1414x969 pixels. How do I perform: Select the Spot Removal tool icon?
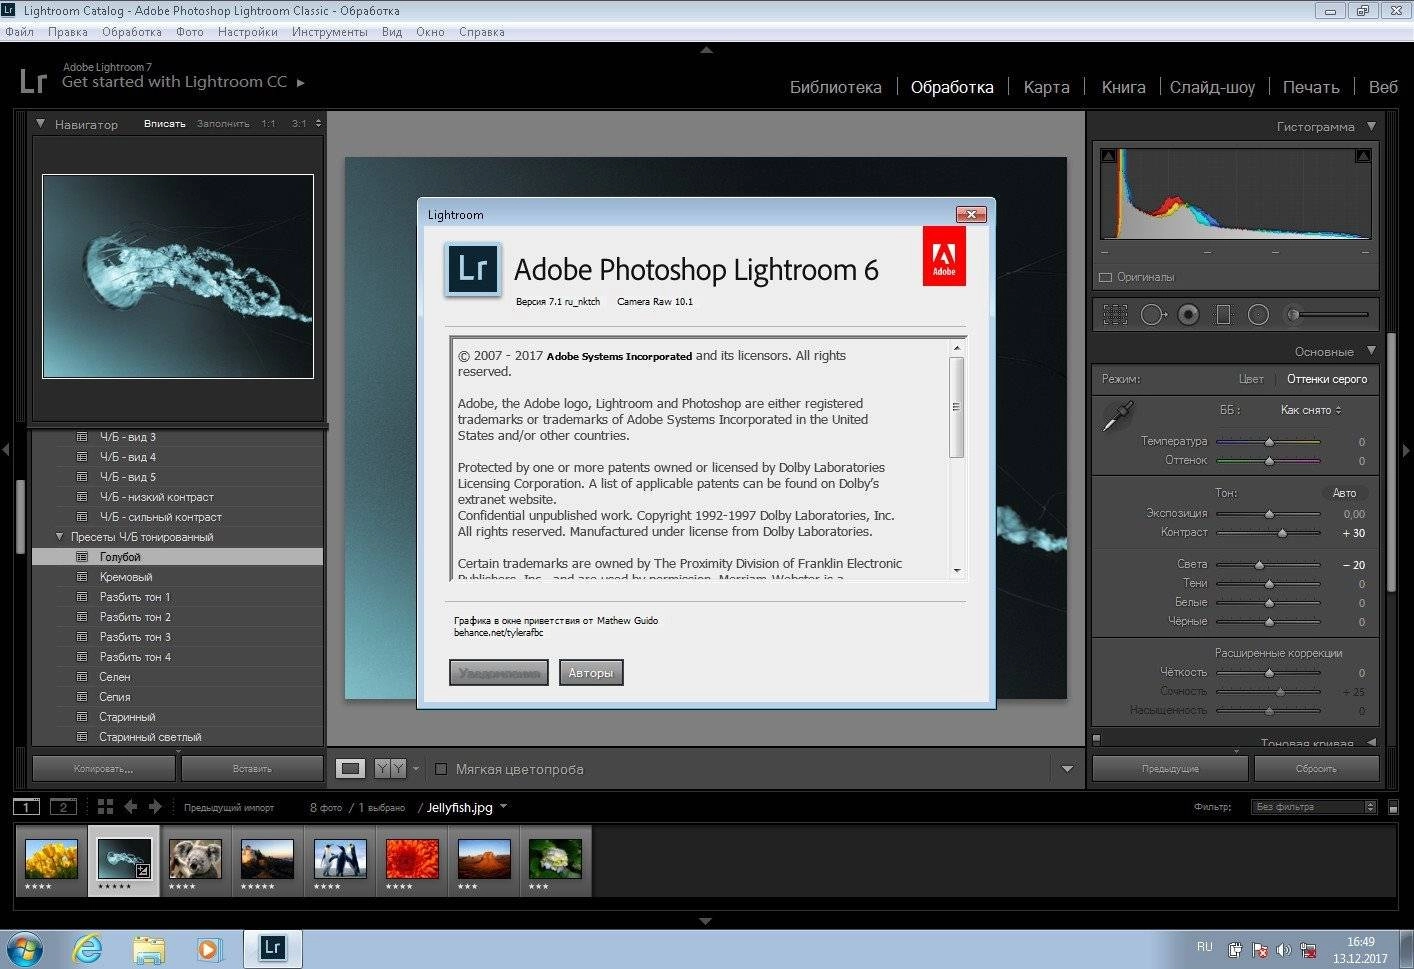[1152, 315]
